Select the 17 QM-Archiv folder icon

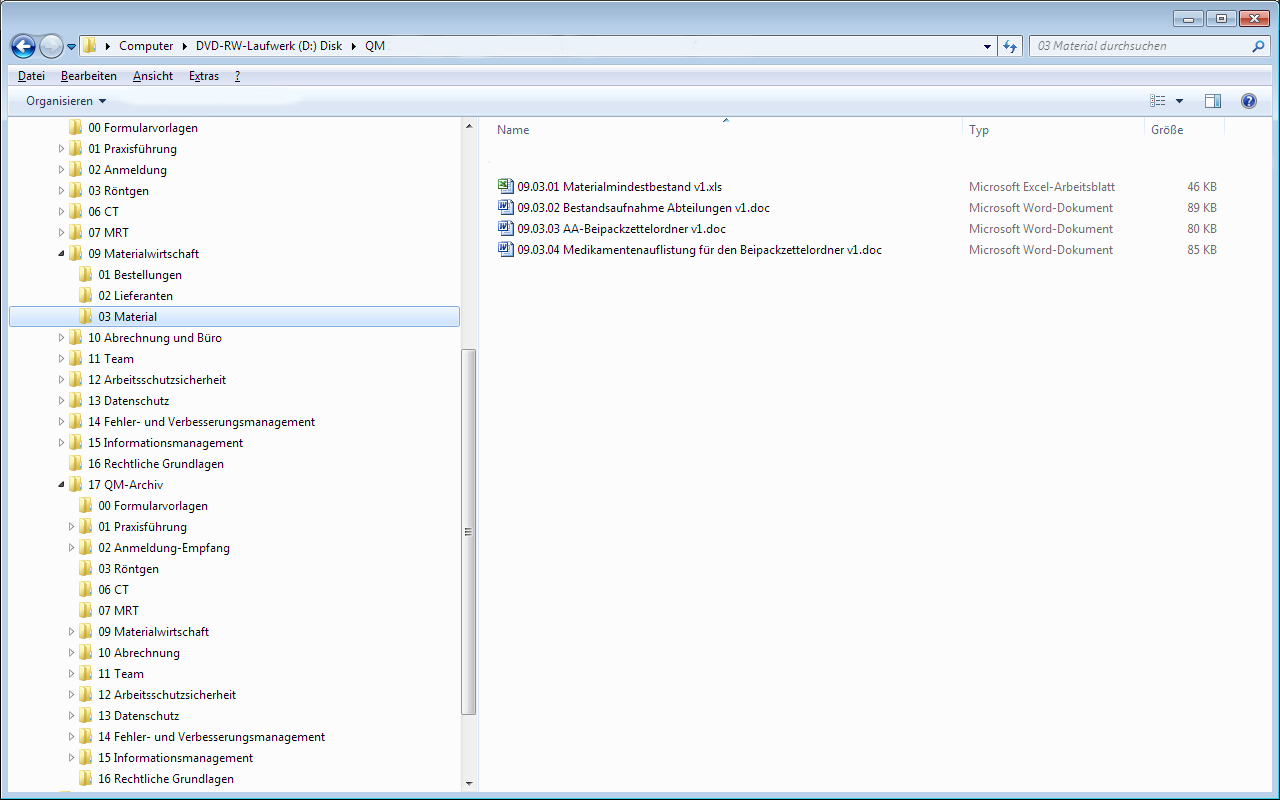click(x=76, y=484)
